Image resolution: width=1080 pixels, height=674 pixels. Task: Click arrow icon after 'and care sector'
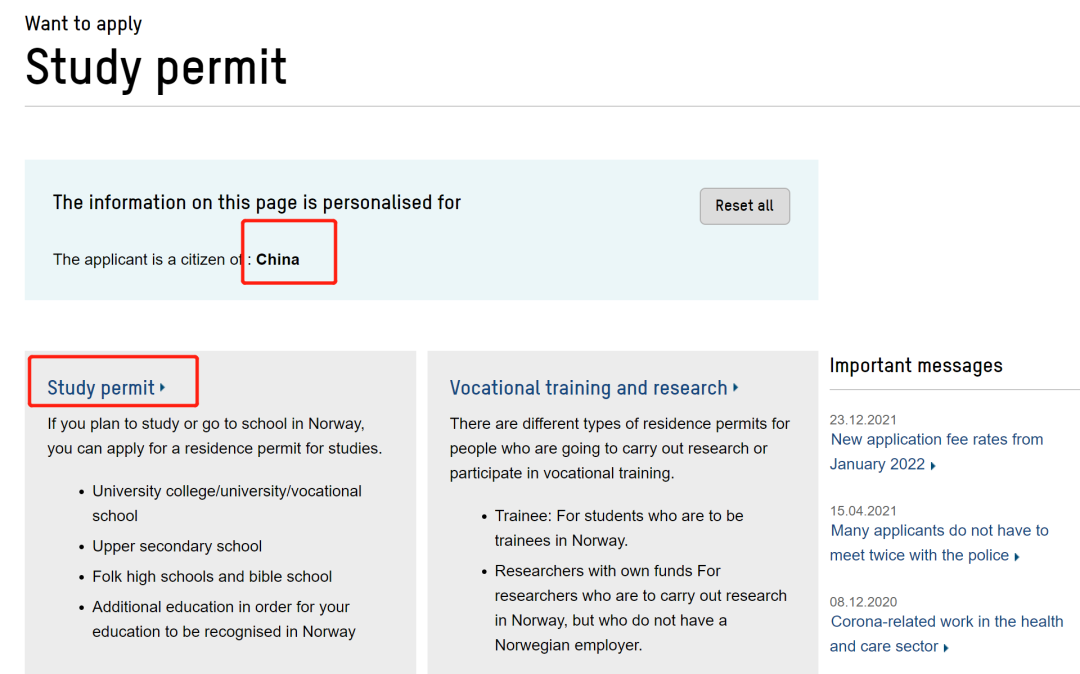point(947,648)
